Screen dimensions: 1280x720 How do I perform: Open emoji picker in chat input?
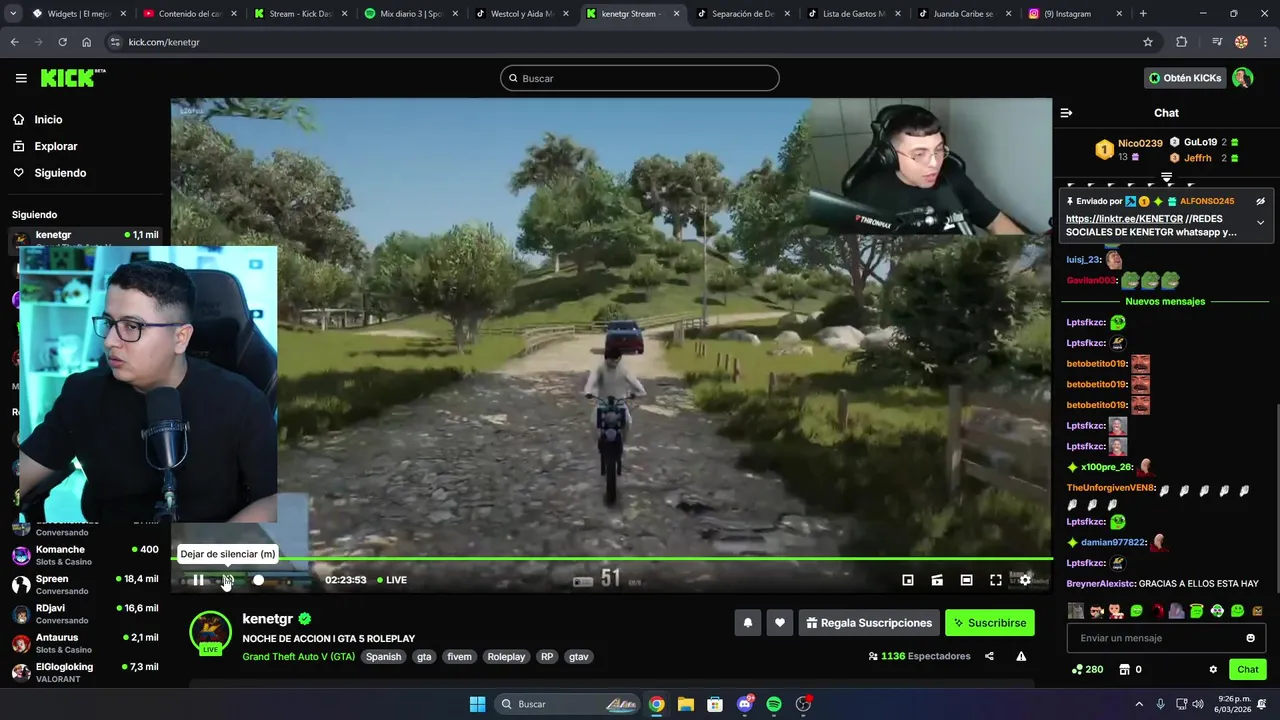1250,638
